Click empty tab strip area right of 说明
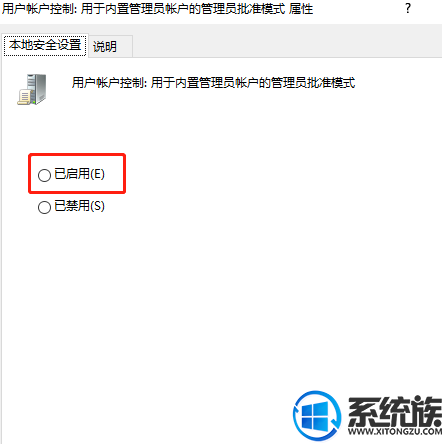The width and height of the screenshot is (442, 444). tap(287, 46)
